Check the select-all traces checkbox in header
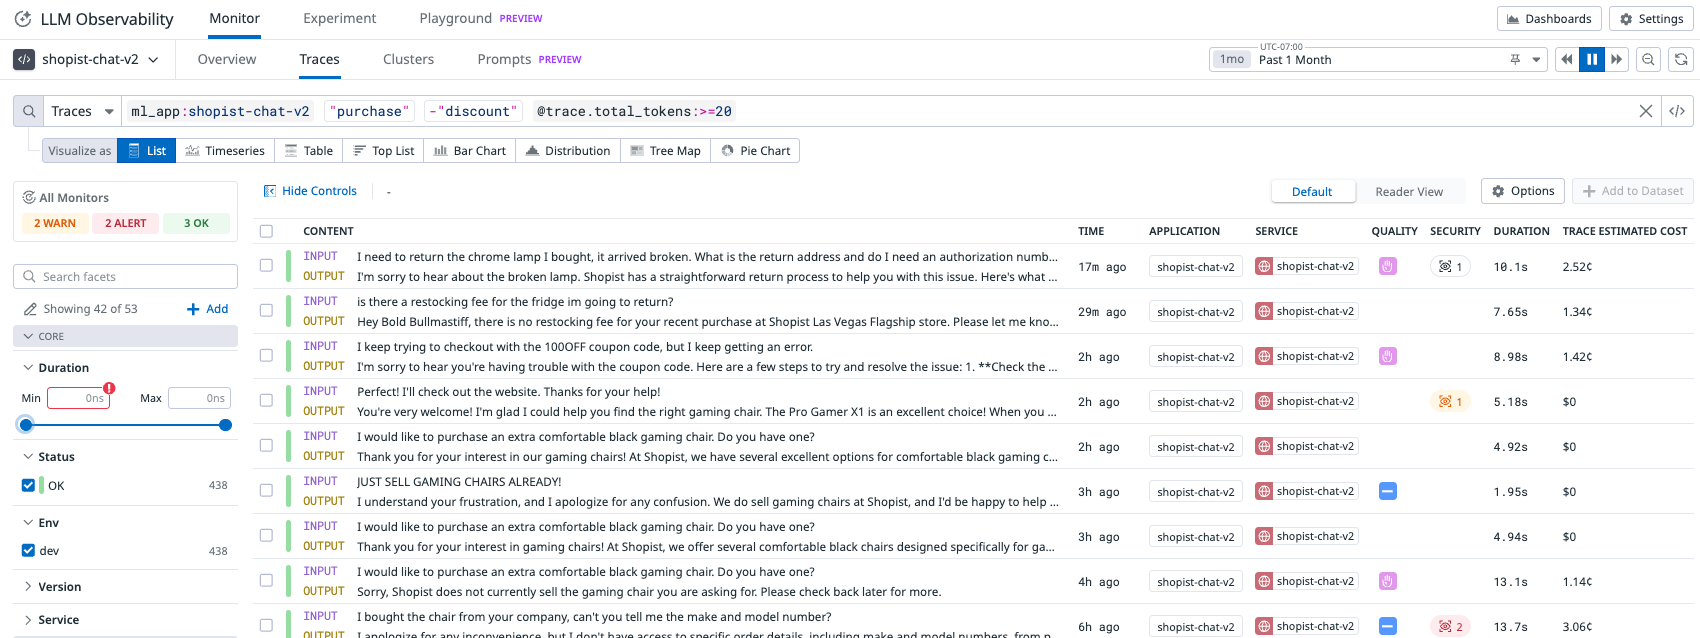Screen dimensions: 1700x638 click(266, 231)
